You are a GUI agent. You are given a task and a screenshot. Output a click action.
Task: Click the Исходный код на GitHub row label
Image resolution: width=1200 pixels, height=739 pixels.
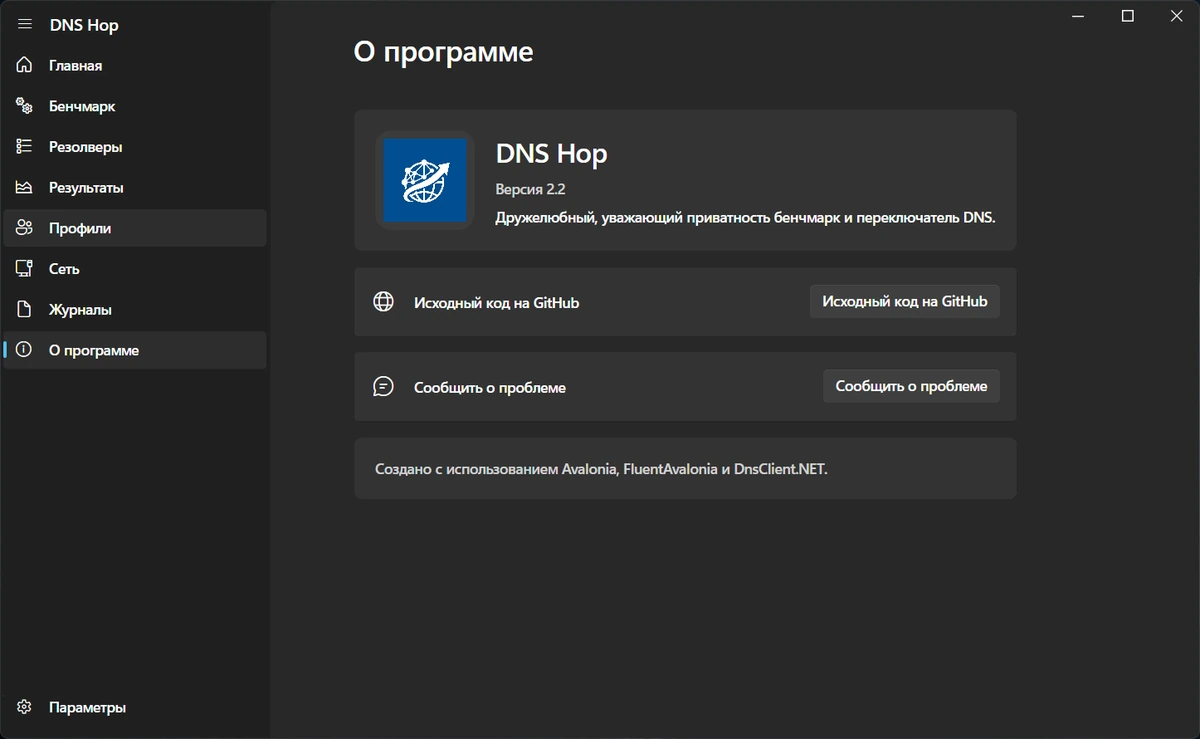pyautogui.click(x=496, y=302)
